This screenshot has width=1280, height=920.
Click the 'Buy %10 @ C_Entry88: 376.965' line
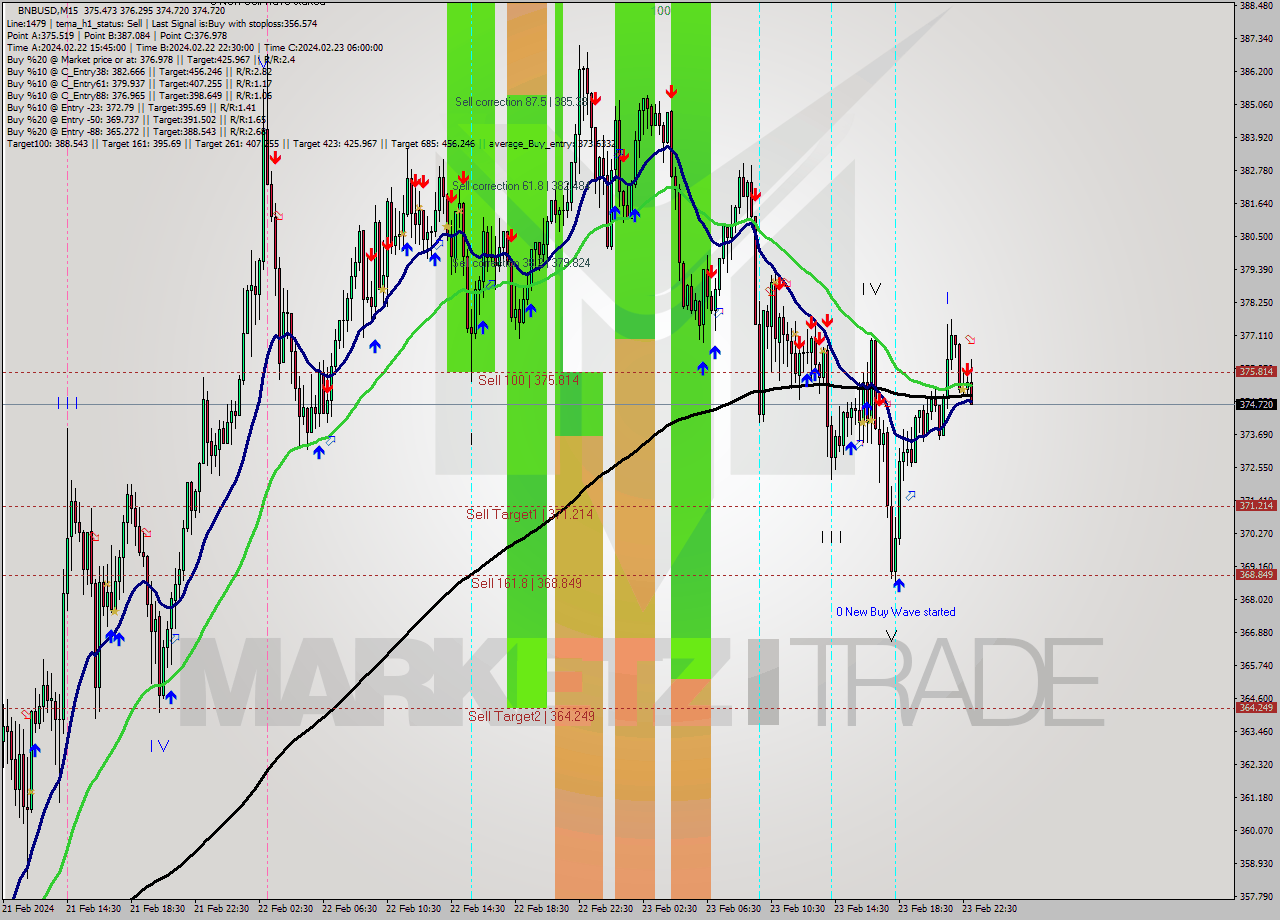pos(139,95)
